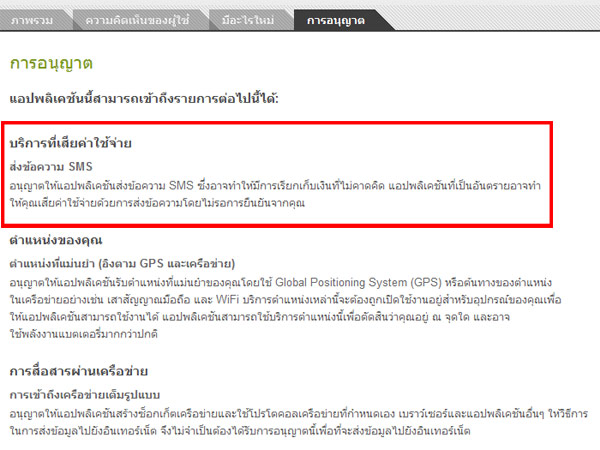The image size is (600, 450).
Task: Select the มีอะไรใหม่ tab
Action: [x=247, y=19]
